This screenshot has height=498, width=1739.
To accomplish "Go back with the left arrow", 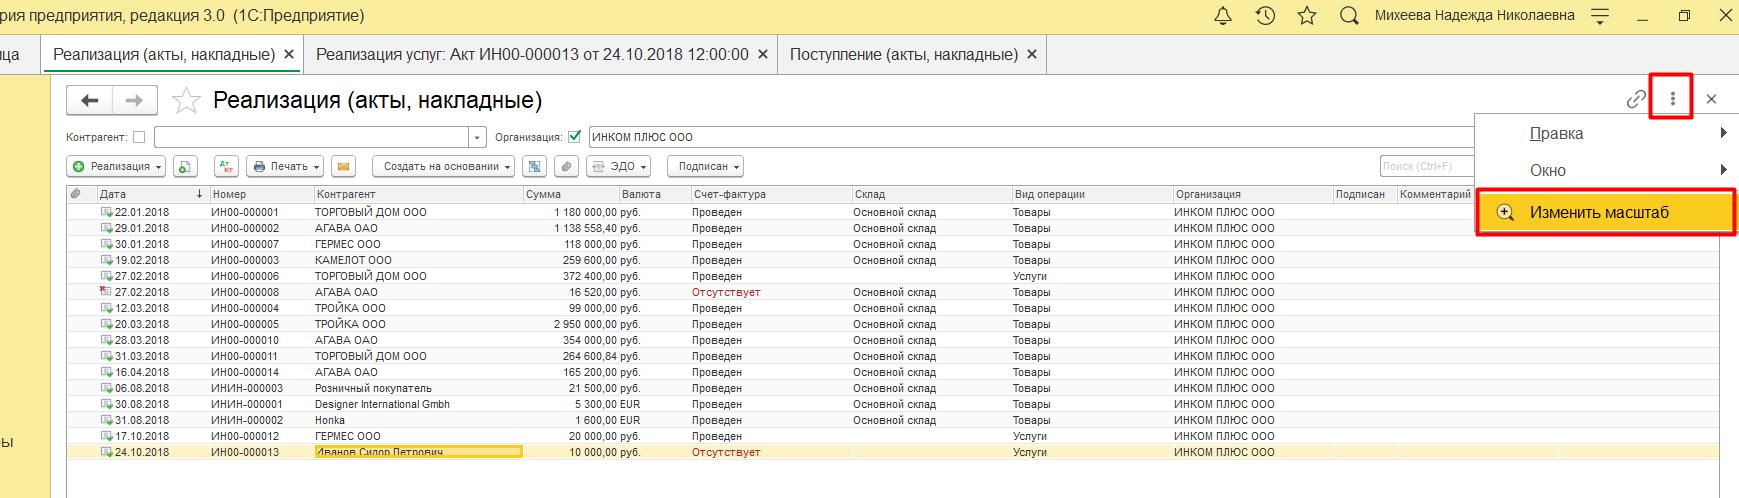I will (90, 100).
